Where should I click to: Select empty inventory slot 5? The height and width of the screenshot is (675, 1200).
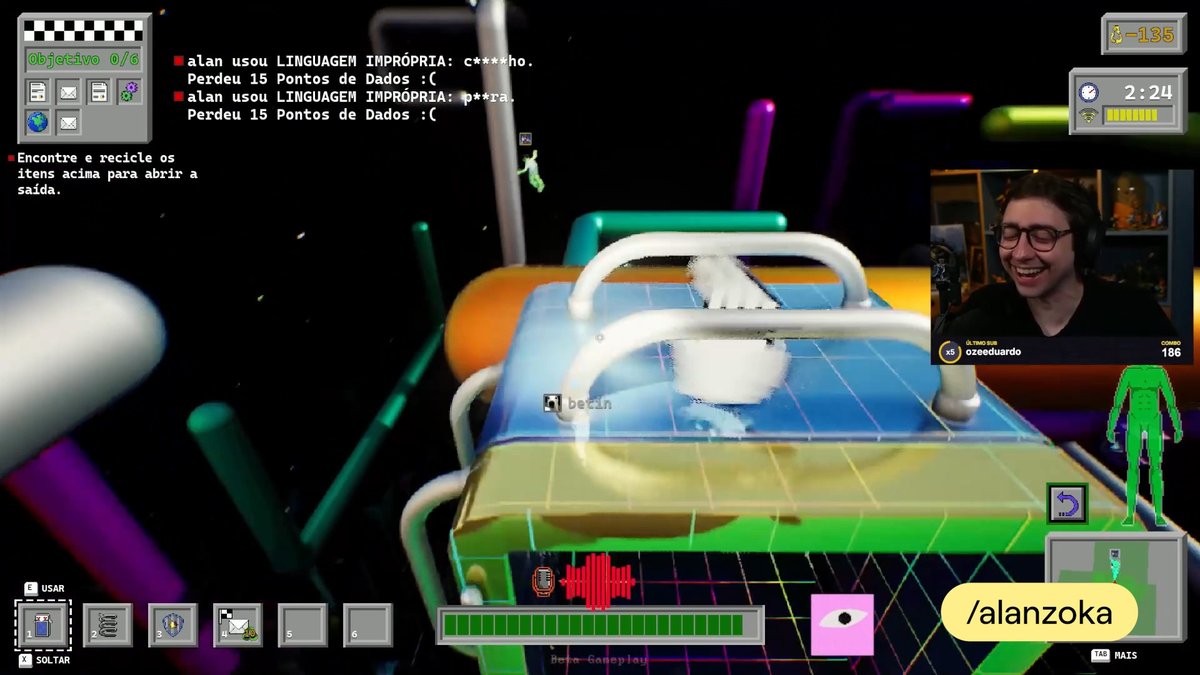point(302,625)
